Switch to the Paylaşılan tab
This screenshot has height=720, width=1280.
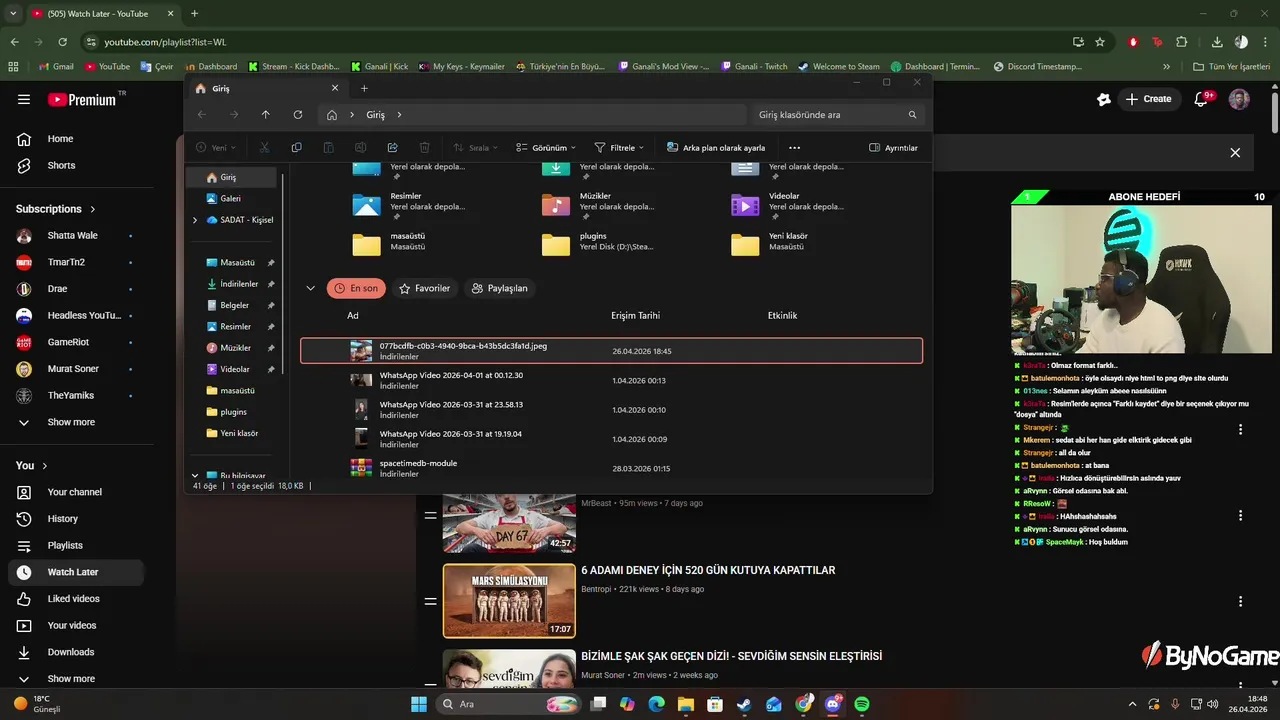click(x=499, y=288)
